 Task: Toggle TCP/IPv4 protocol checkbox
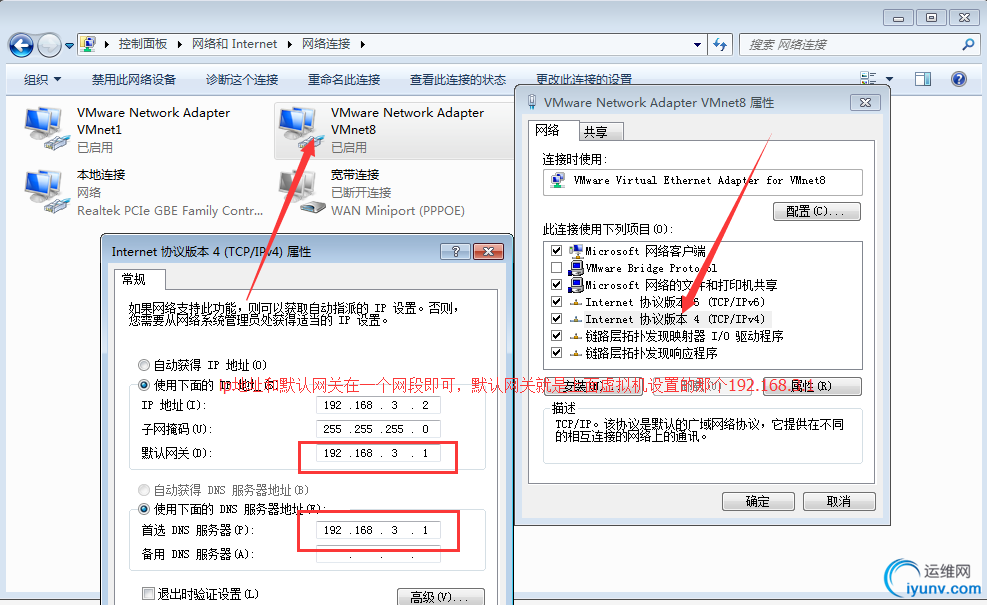click(556, 319)
